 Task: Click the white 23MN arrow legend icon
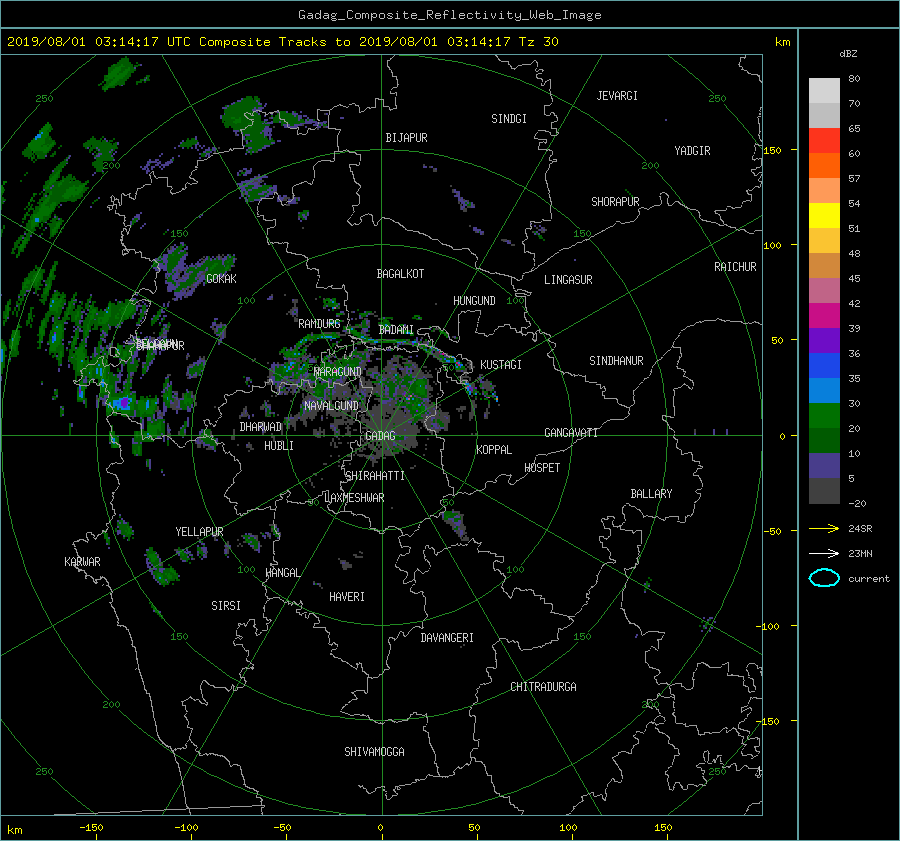pos(824,553)
